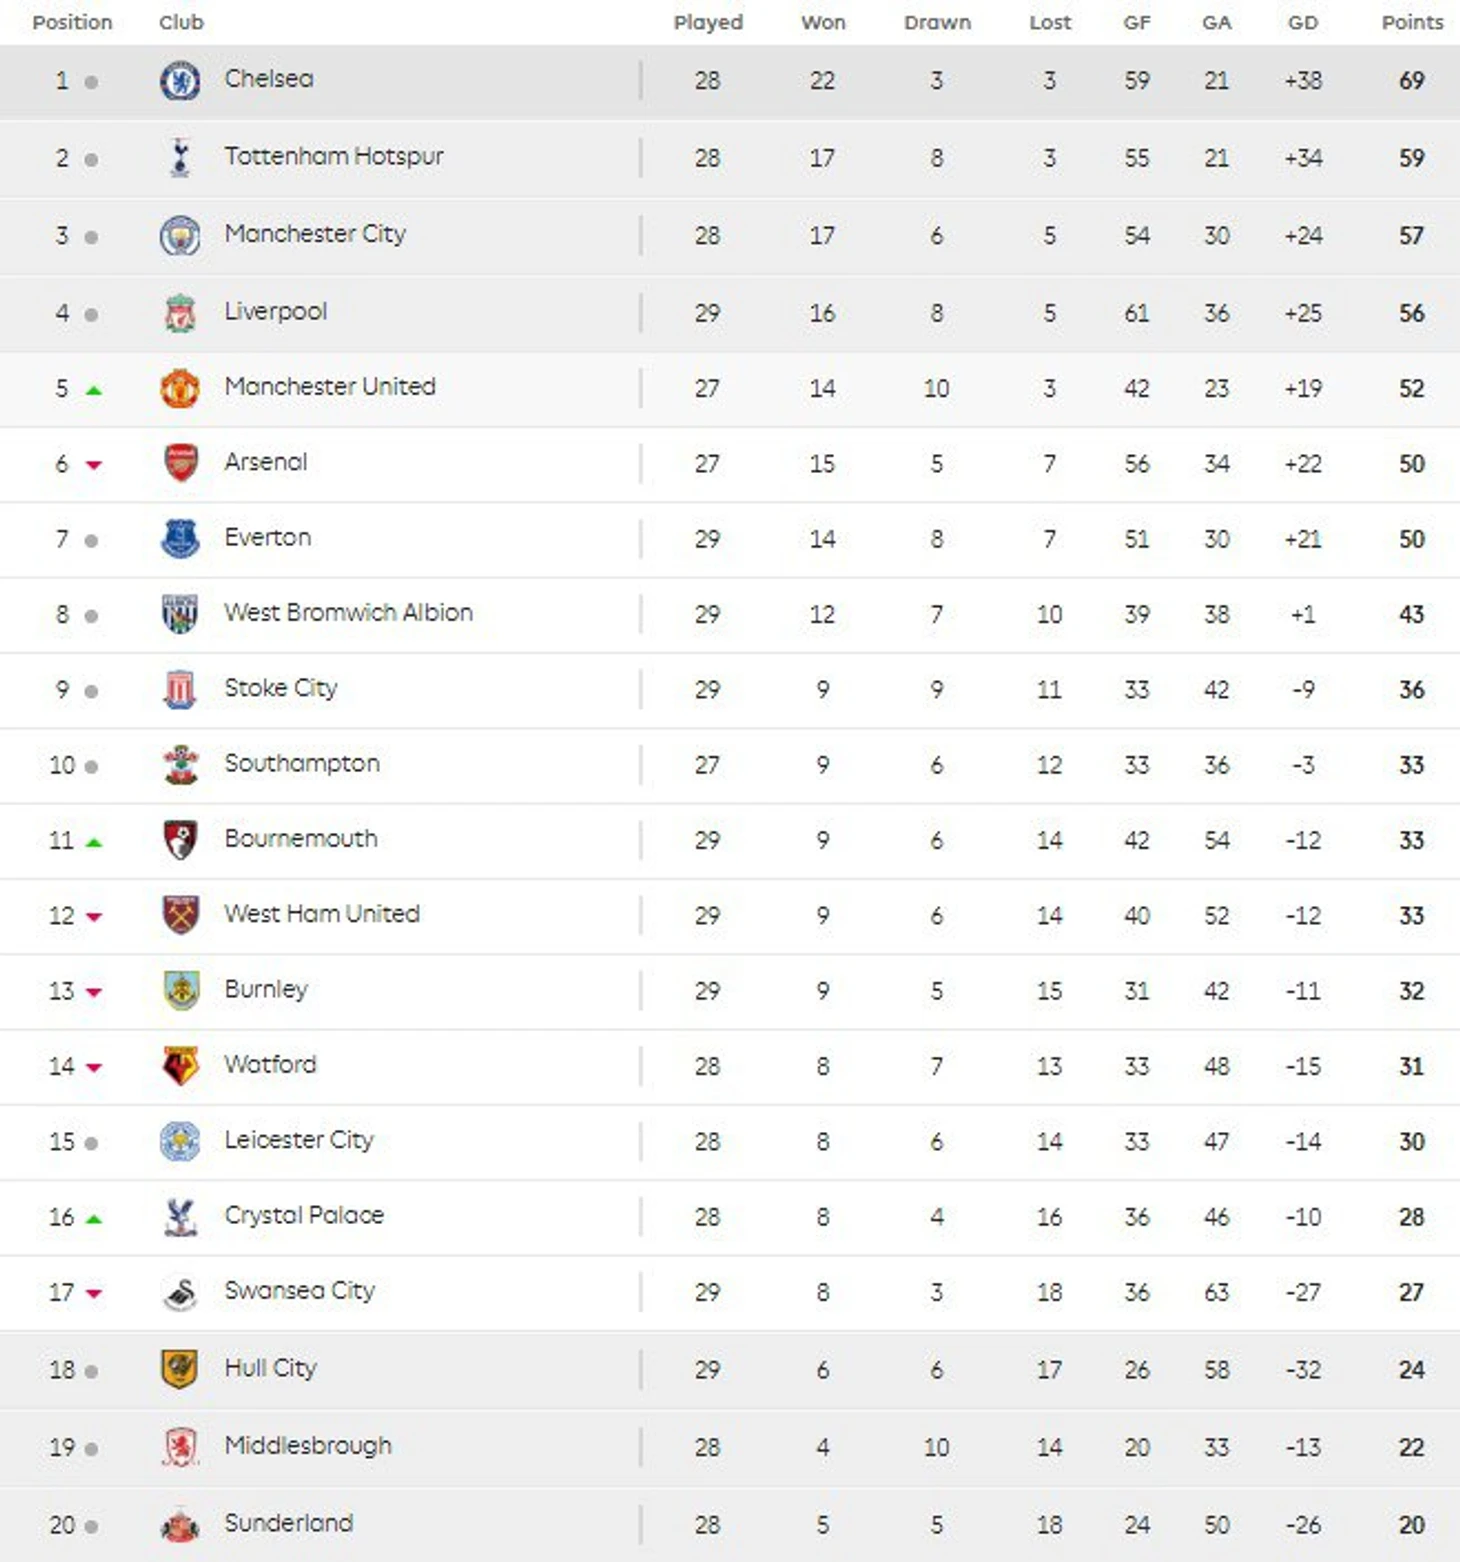Screen dimensions: 1460x1562
Task: Click the Liverpool club crest
Action: (x=180, y=313)
